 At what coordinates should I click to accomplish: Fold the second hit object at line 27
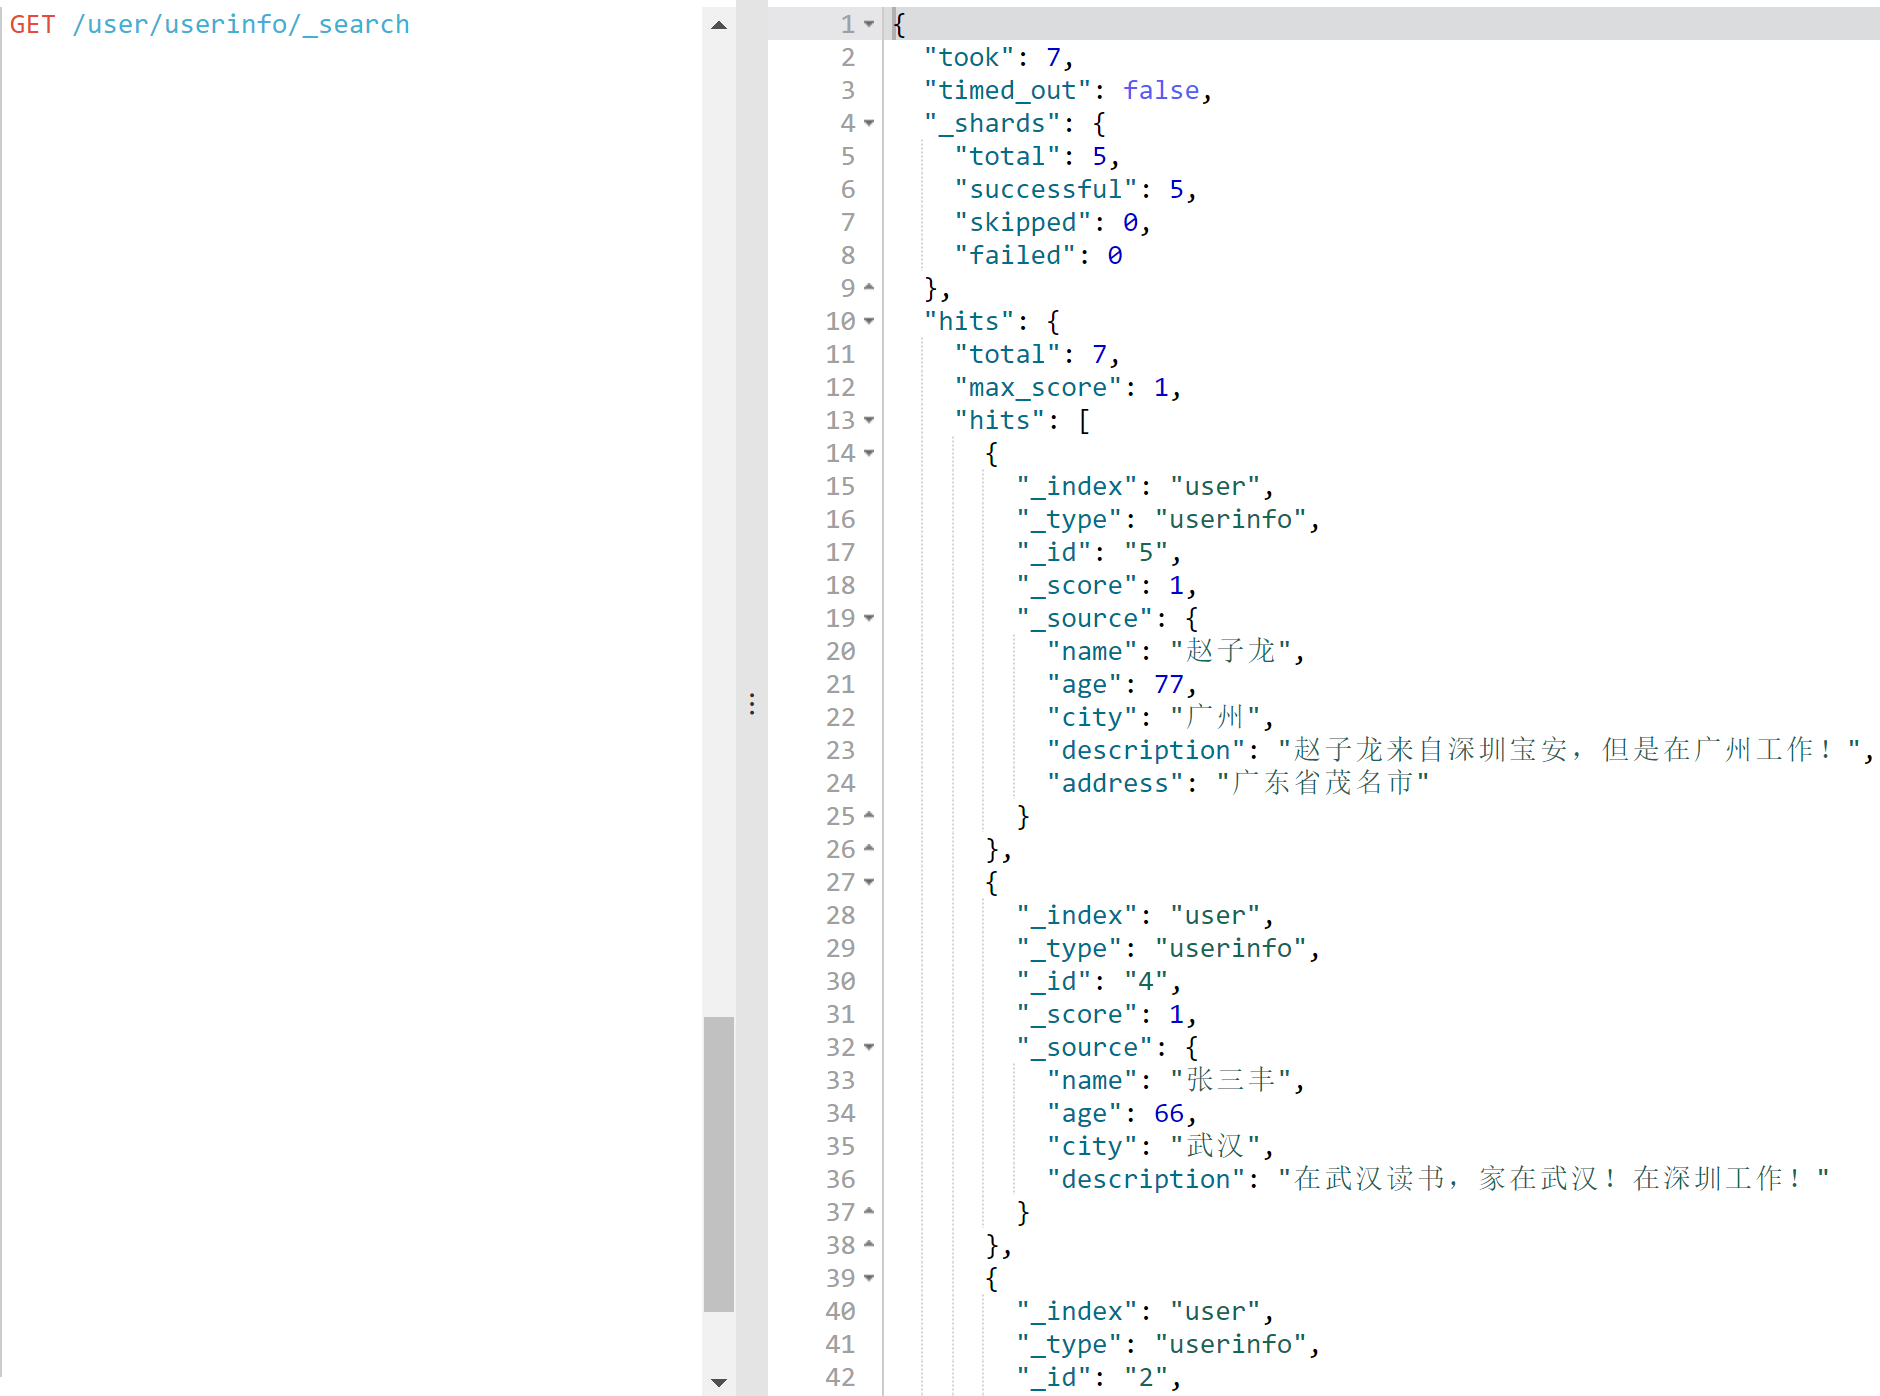point(869,882)
